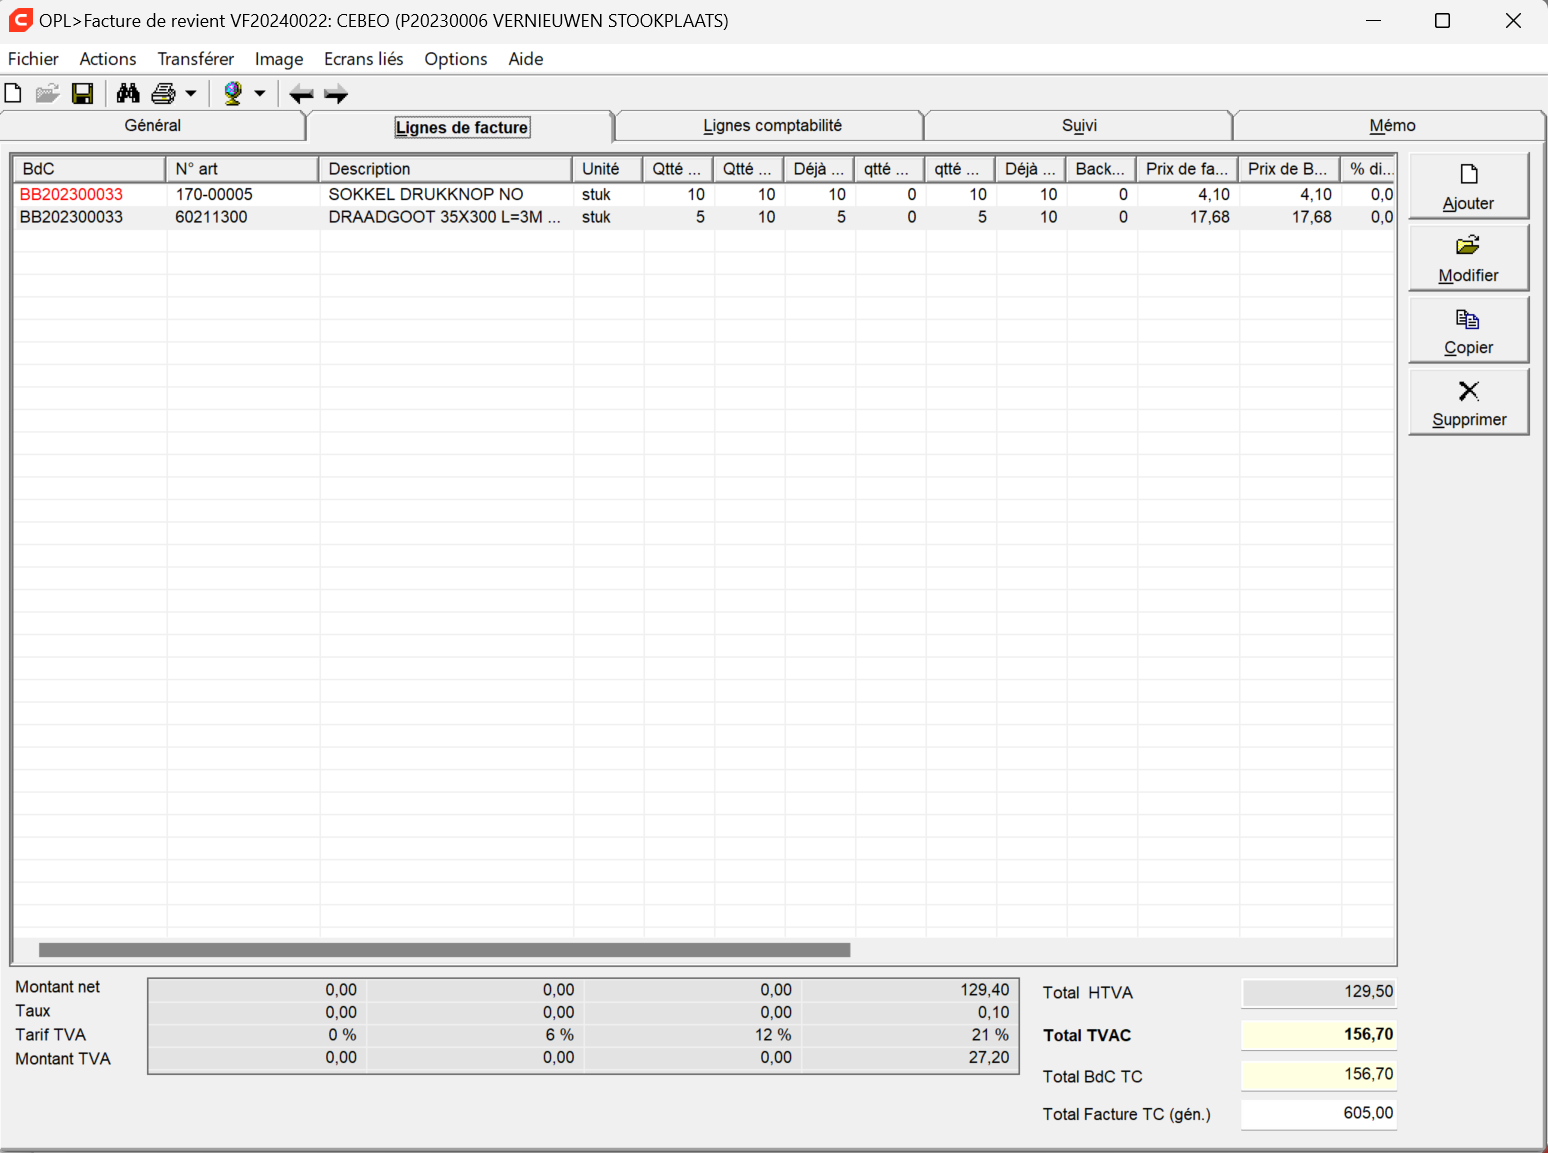This screenshot has height=1153, width=1548.
Task: Maximize the OPL invoice window
Action: pos(1442,20)
